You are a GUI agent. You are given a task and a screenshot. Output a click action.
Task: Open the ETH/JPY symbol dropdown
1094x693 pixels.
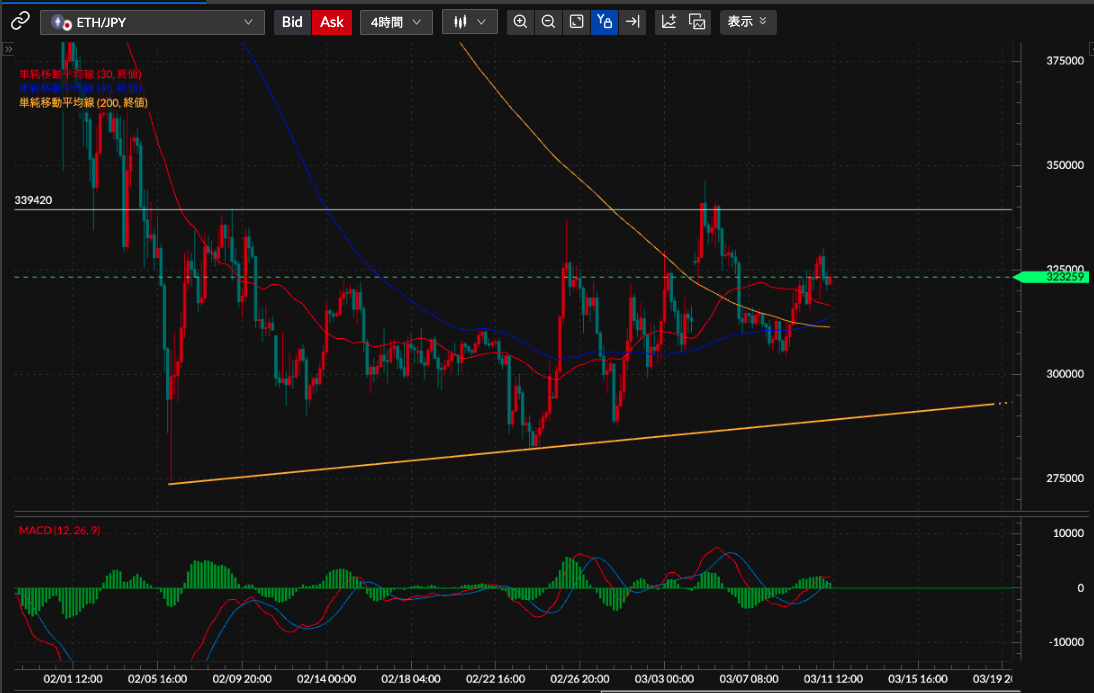152,22
